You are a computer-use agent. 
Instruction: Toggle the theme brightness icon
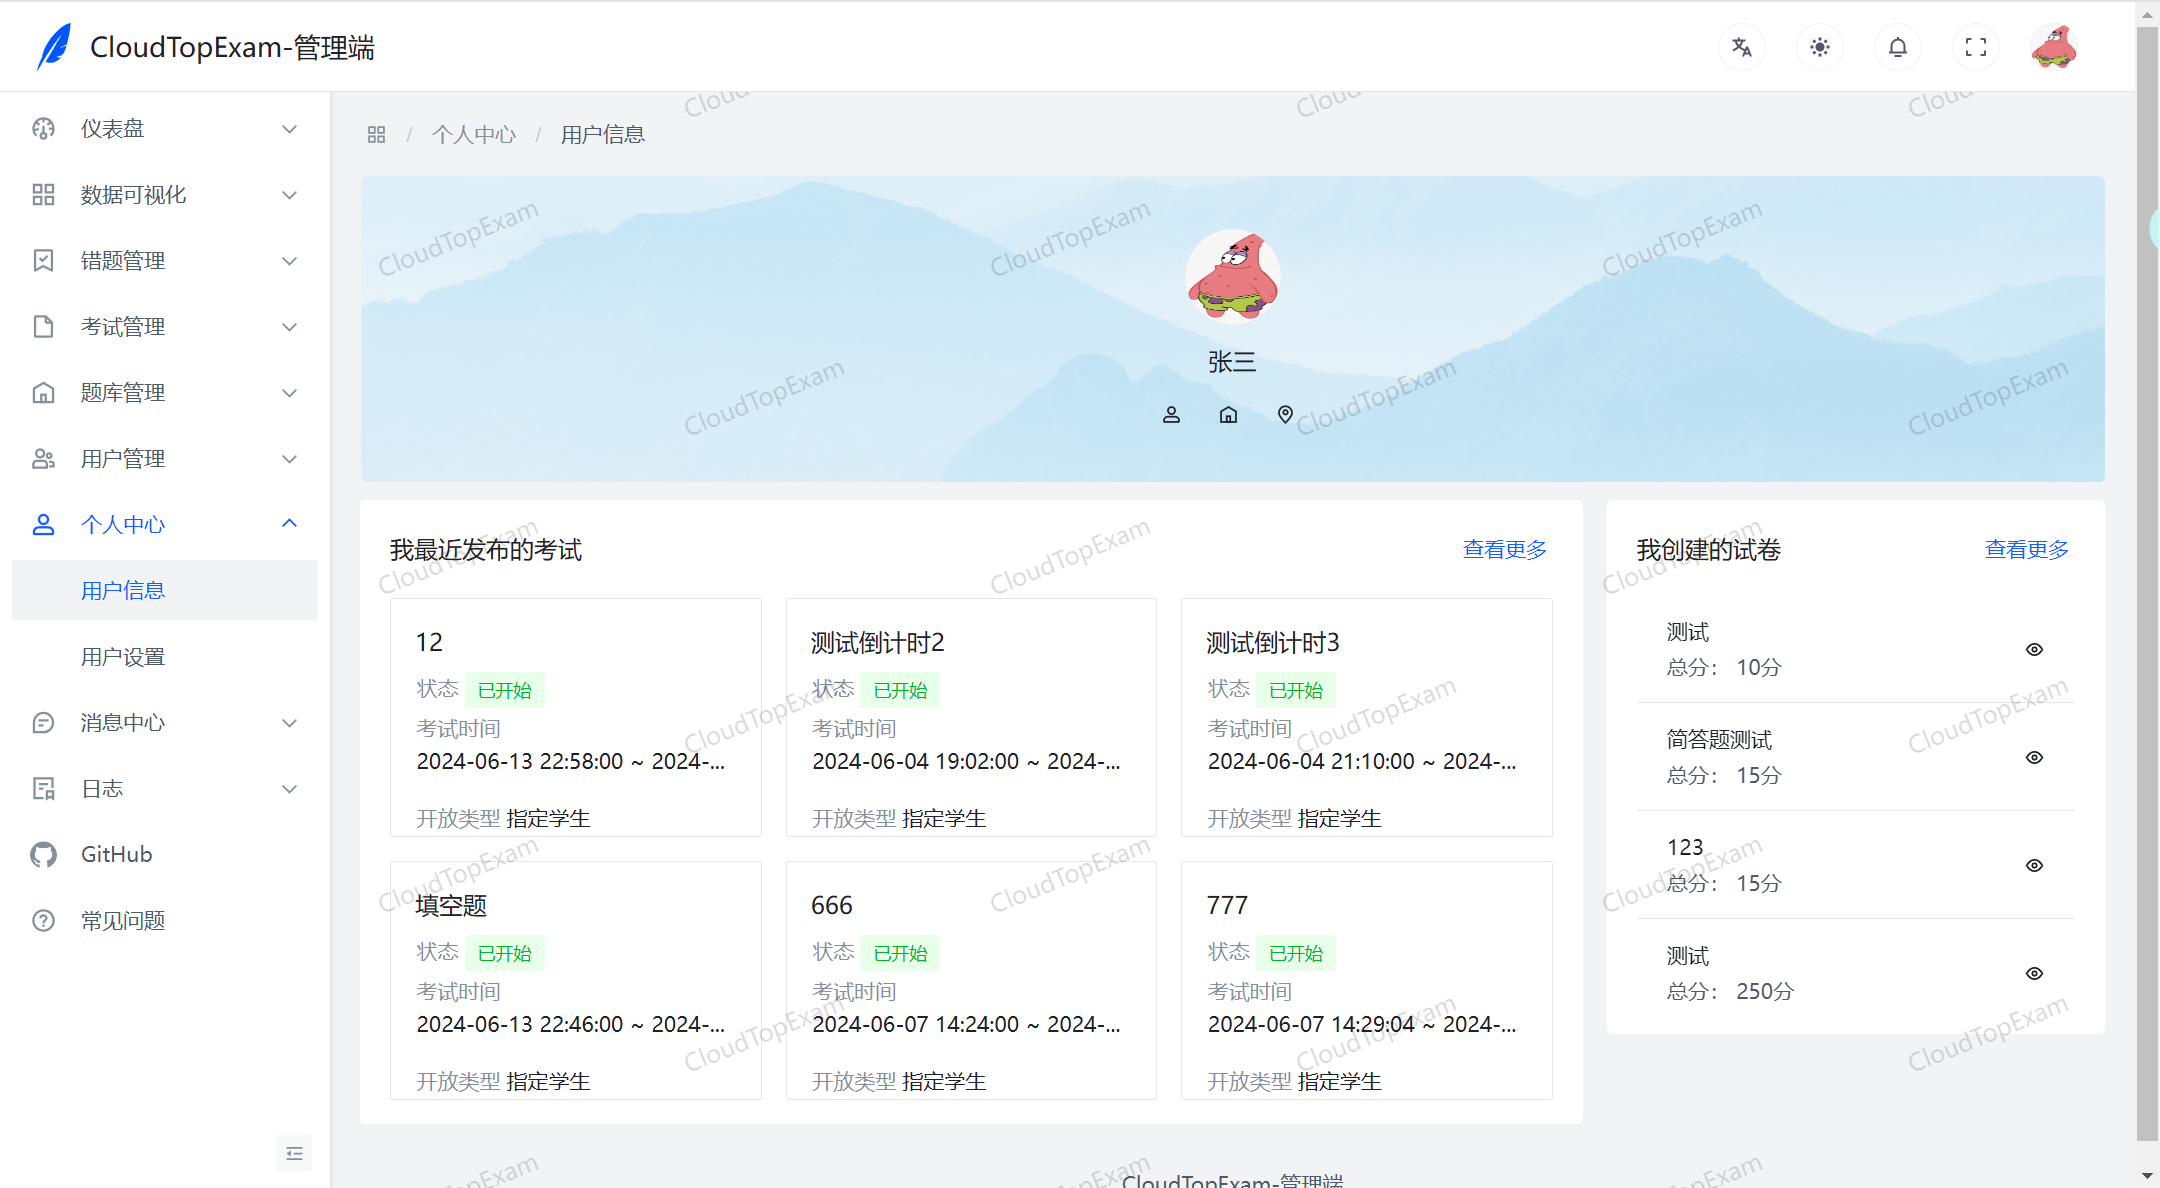tap(1819, 47)
